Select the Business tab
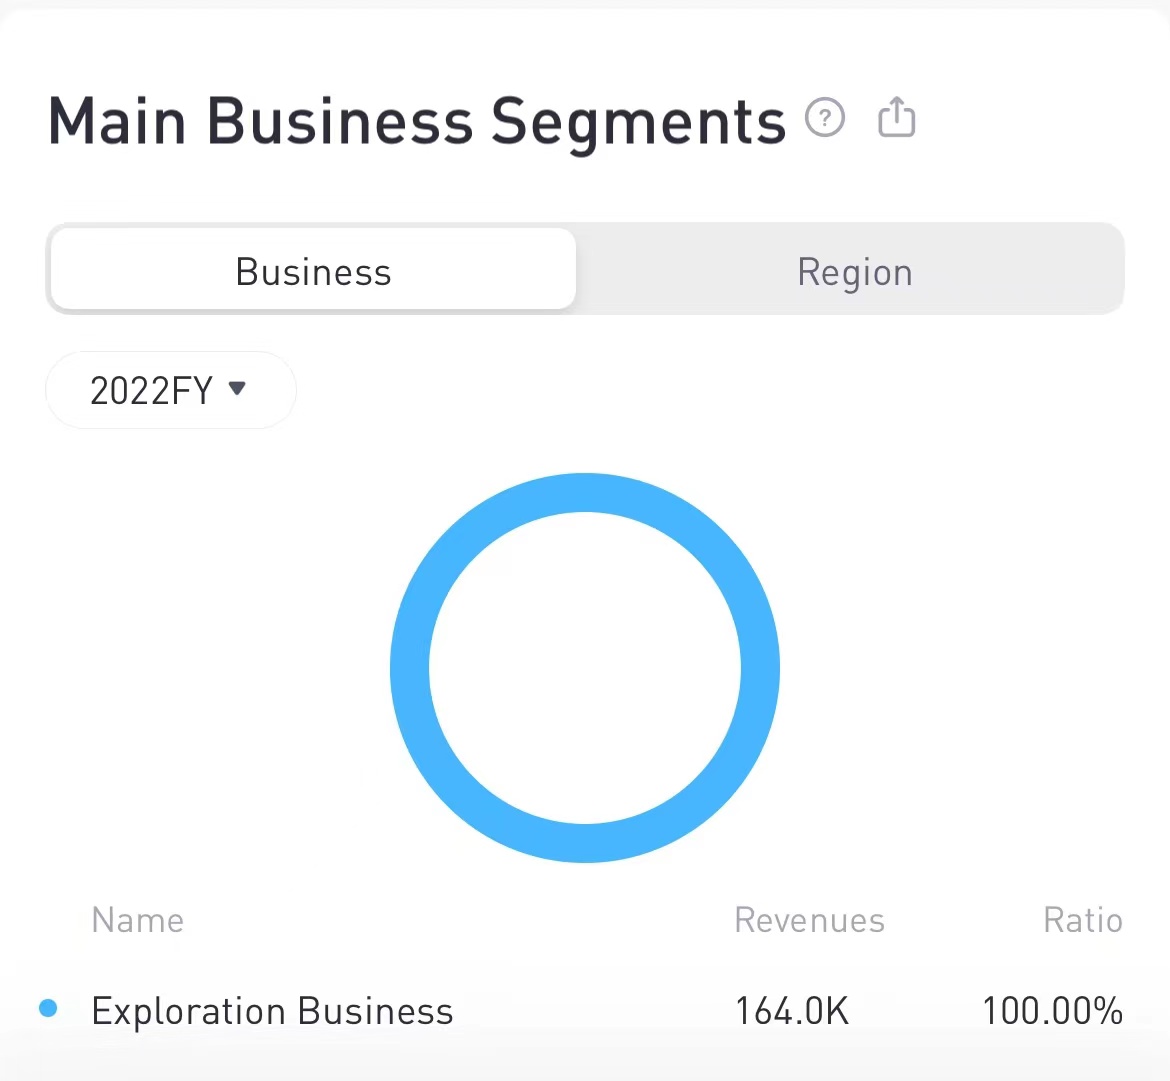The height and width of the screenshot is (1081, 1170). [x=313, y=272]
